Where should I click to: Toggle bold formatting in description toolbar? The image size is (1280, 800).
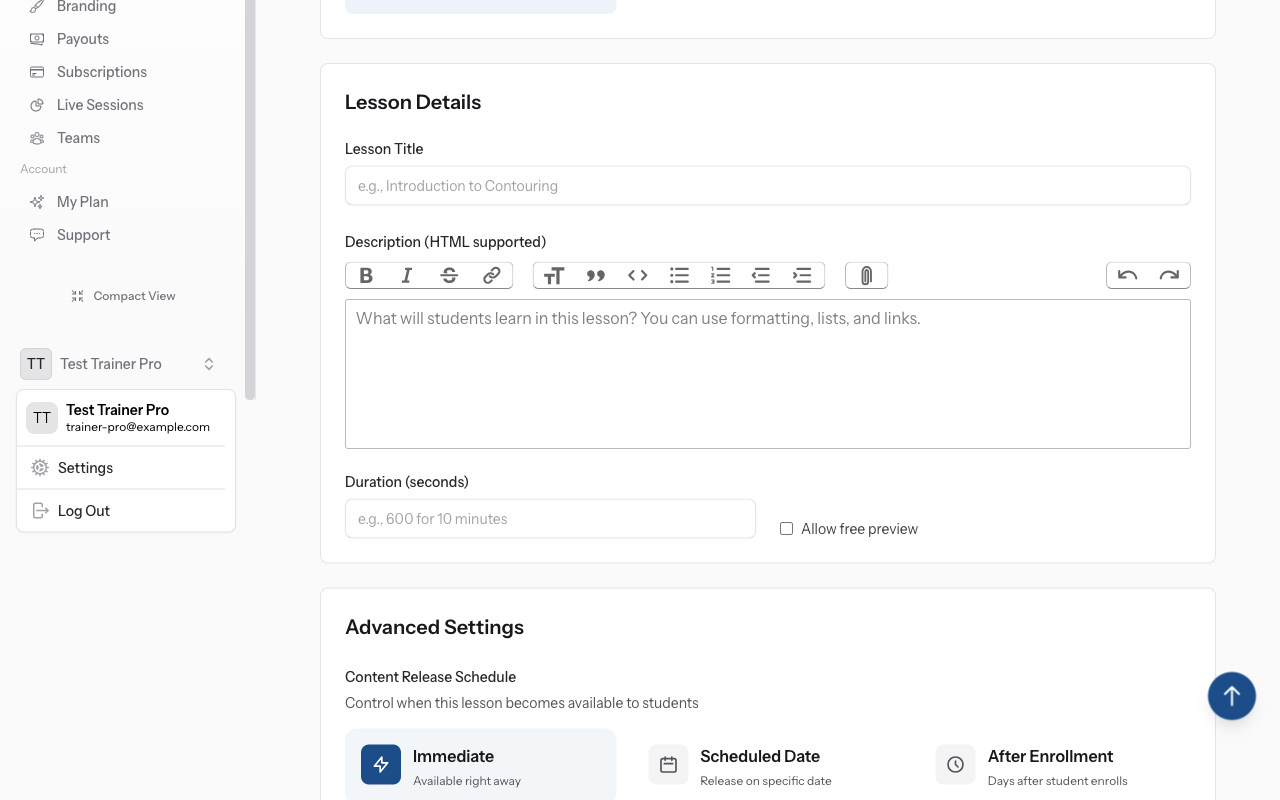coord(366,276)
